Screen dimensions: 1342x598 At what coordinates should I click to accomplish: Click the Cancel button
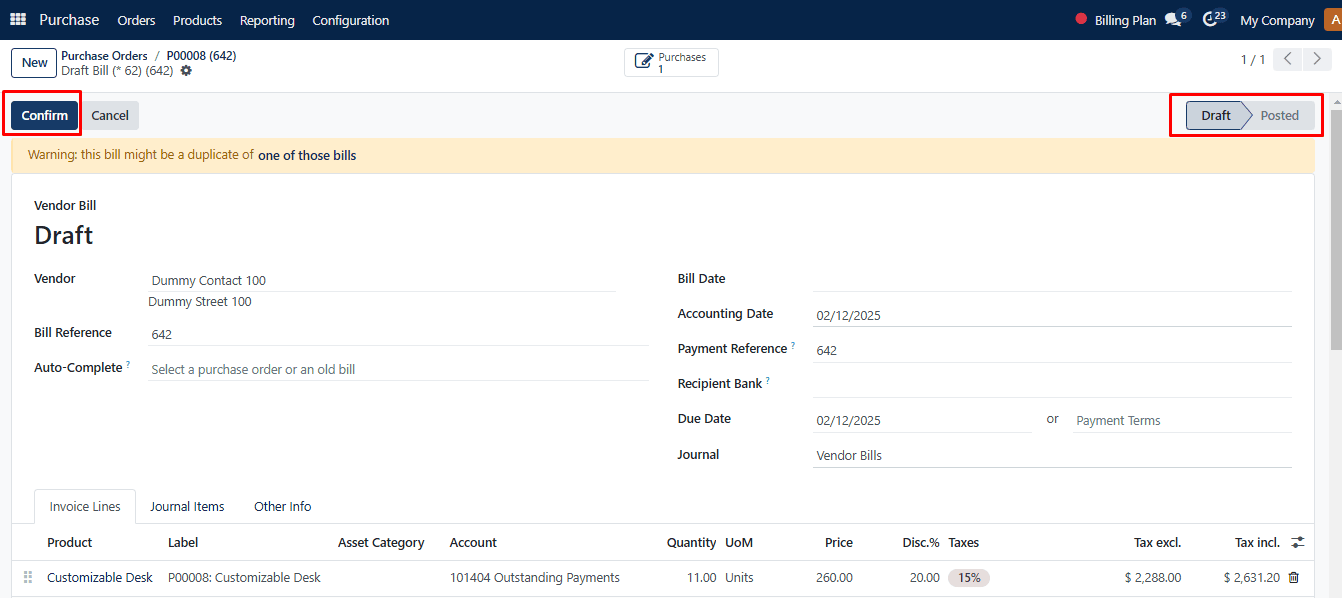point(110,115)
